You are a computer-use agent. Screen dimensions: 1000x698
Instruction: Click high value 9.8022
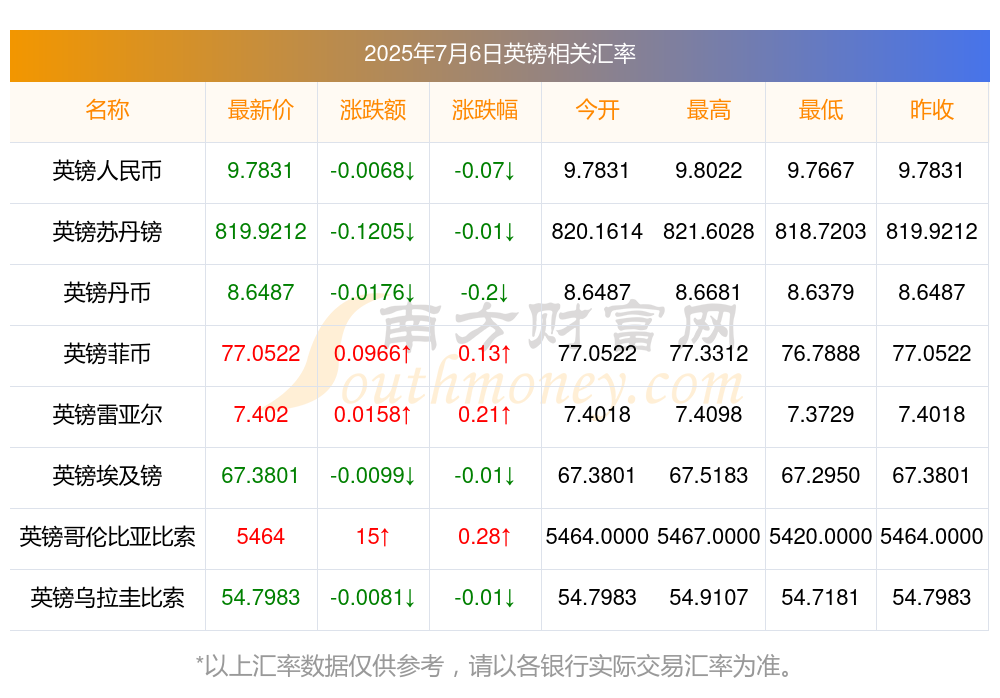tap(709, 170)
